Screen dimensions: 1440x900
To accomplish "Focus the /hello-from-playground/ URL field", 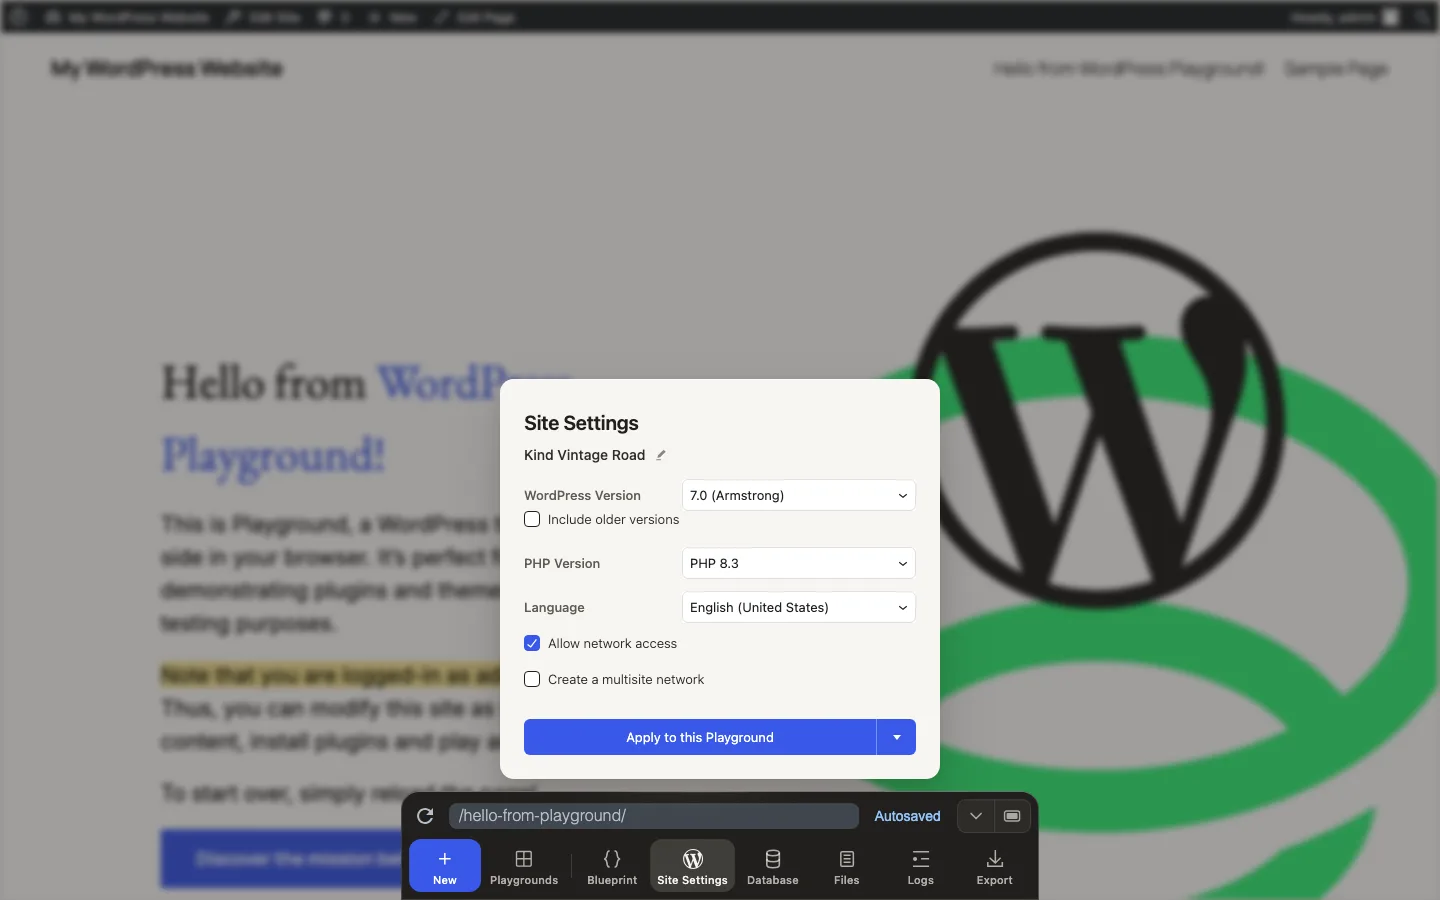I will (x=654, y=816).
